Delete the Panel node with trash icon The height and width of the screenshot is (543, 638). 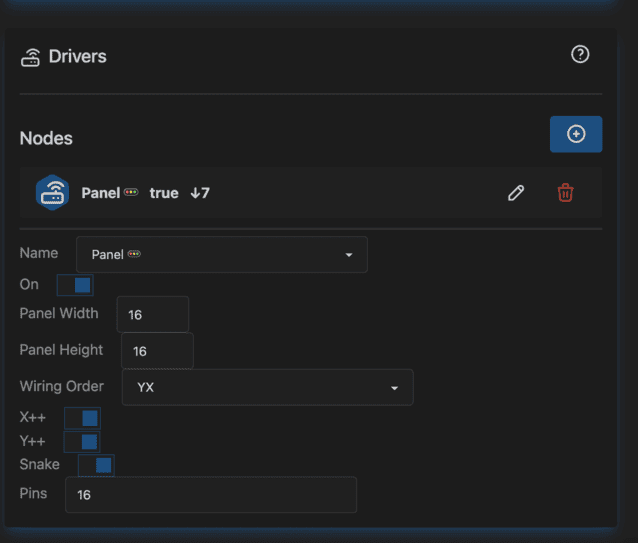tap(565, 193)
